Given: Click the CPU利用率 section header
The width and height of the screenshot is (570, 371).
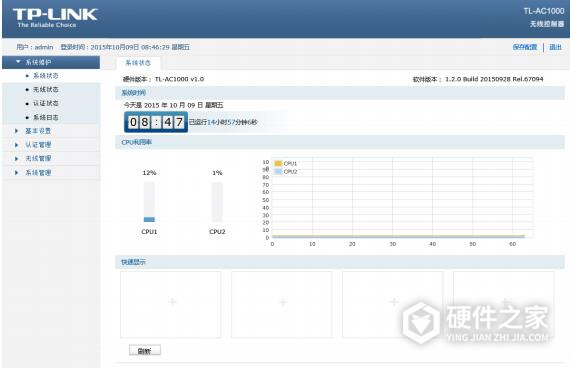Looking at the screenshot, I should 340,142.
